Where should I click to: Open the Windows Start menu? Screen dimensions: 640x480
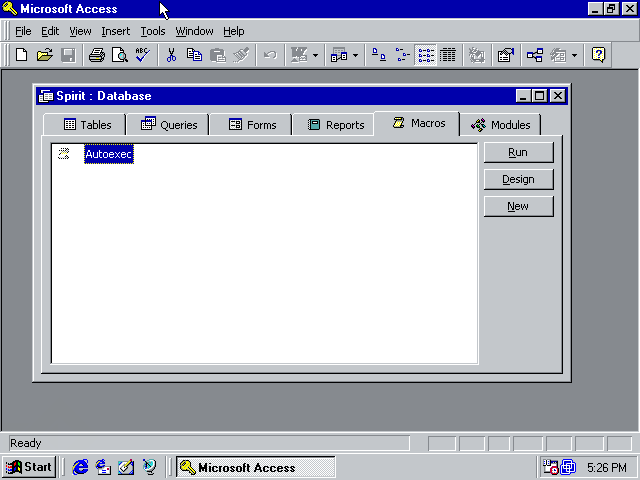29,467
